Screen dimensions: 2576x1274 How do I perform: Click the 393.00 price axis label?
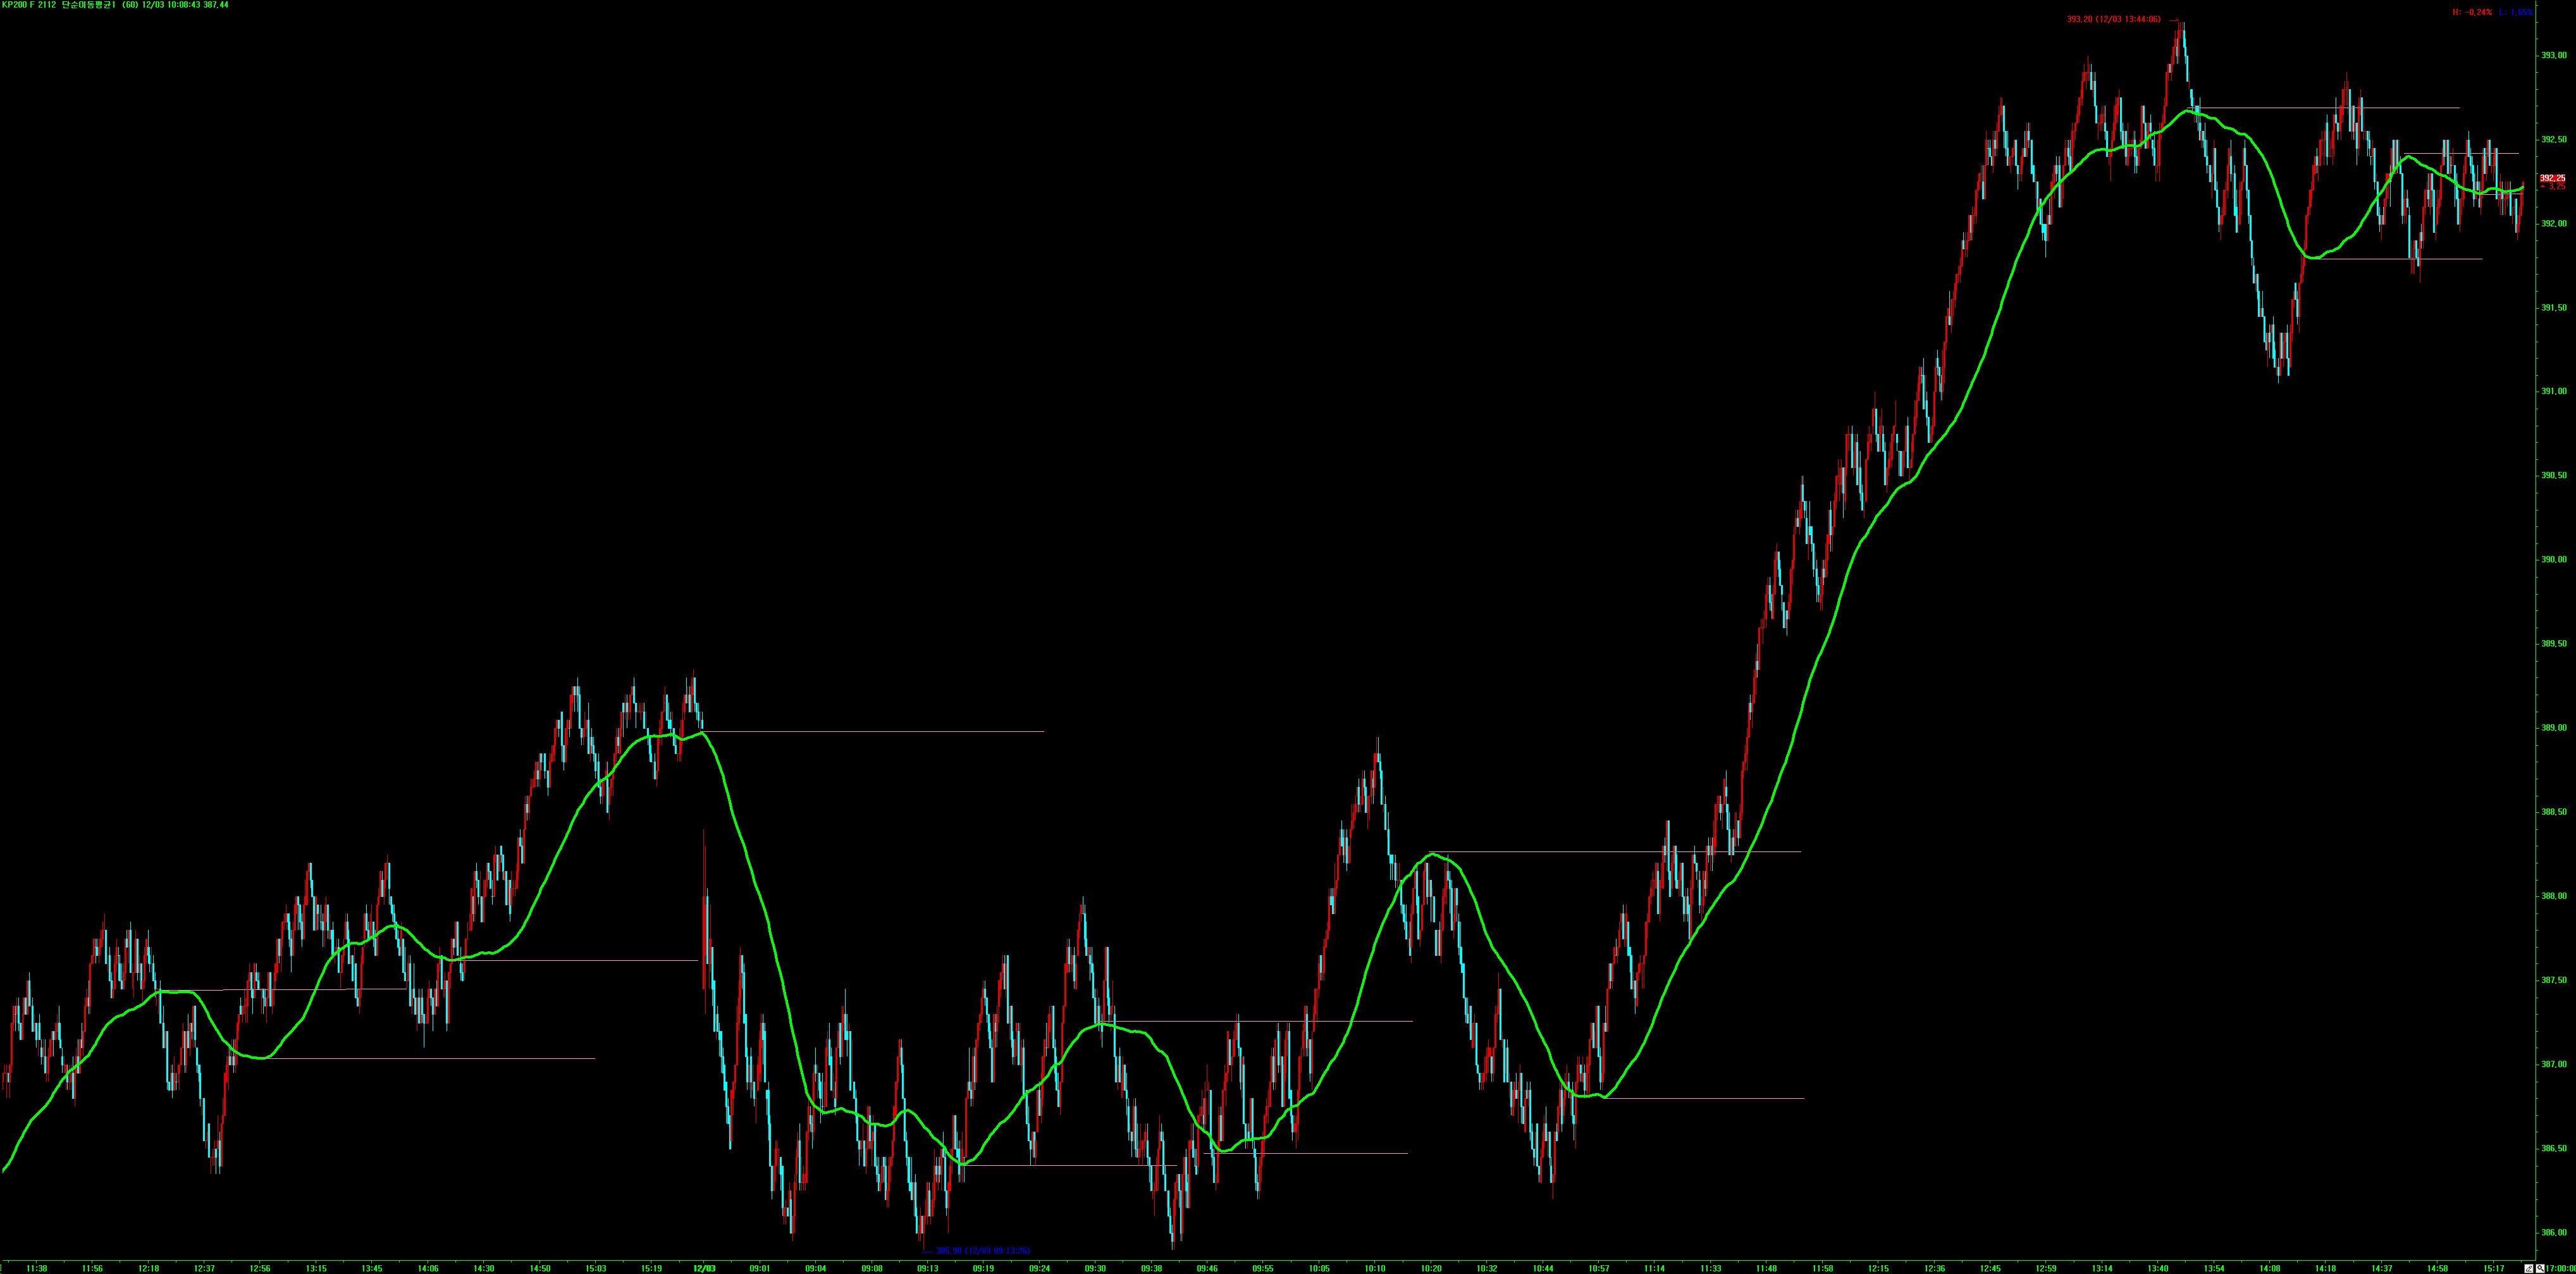(x=2553, y=55)
